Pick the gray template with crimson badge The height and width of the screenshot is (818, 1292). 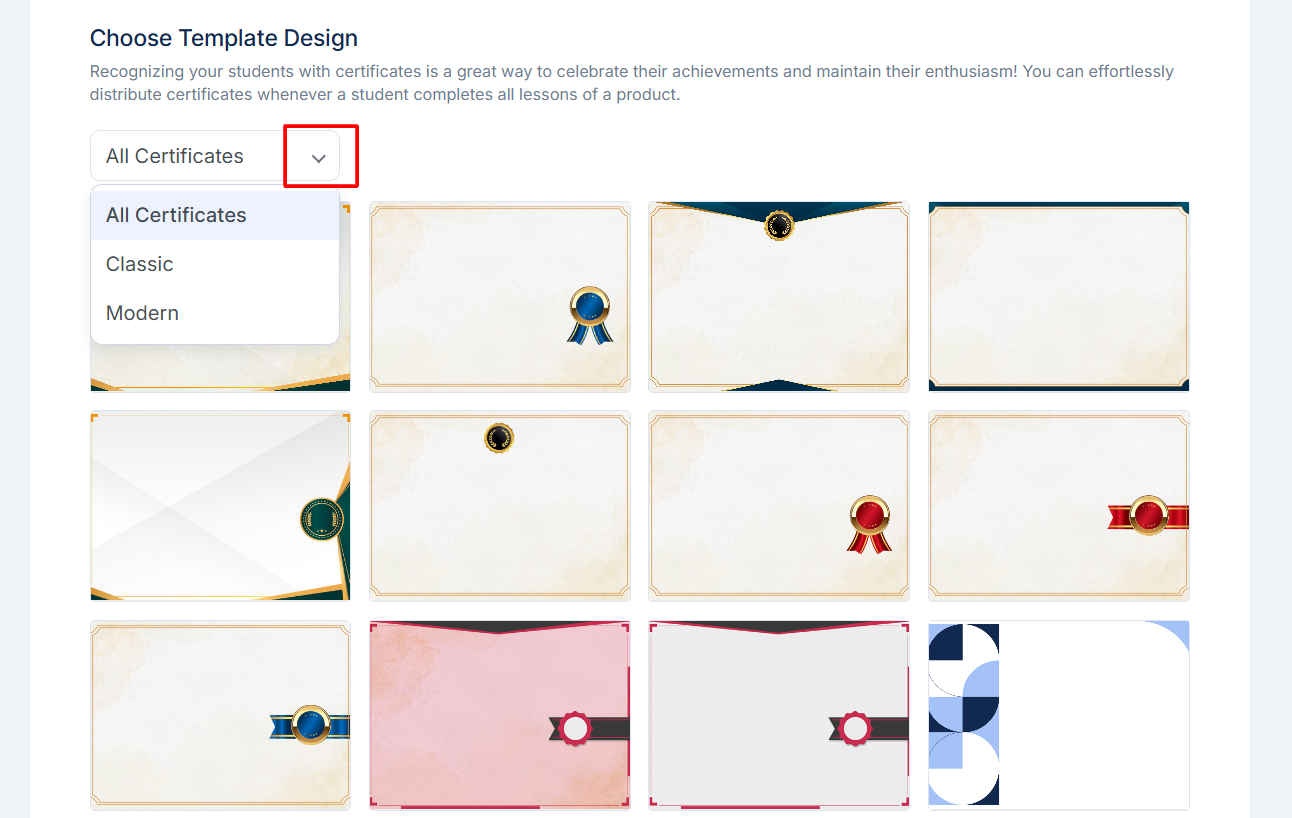tap(779, 715)
